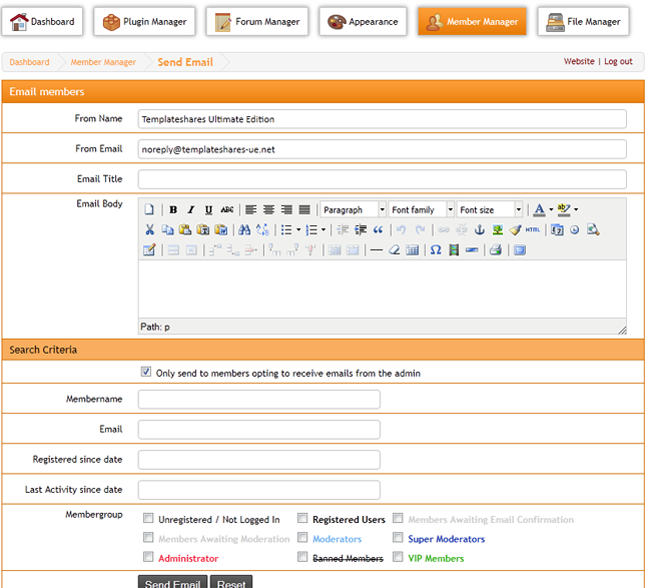Check the Banned Members membergroup
Image resolution: width=647 pixels, height=588 pixels.
[x=302, y=557]
